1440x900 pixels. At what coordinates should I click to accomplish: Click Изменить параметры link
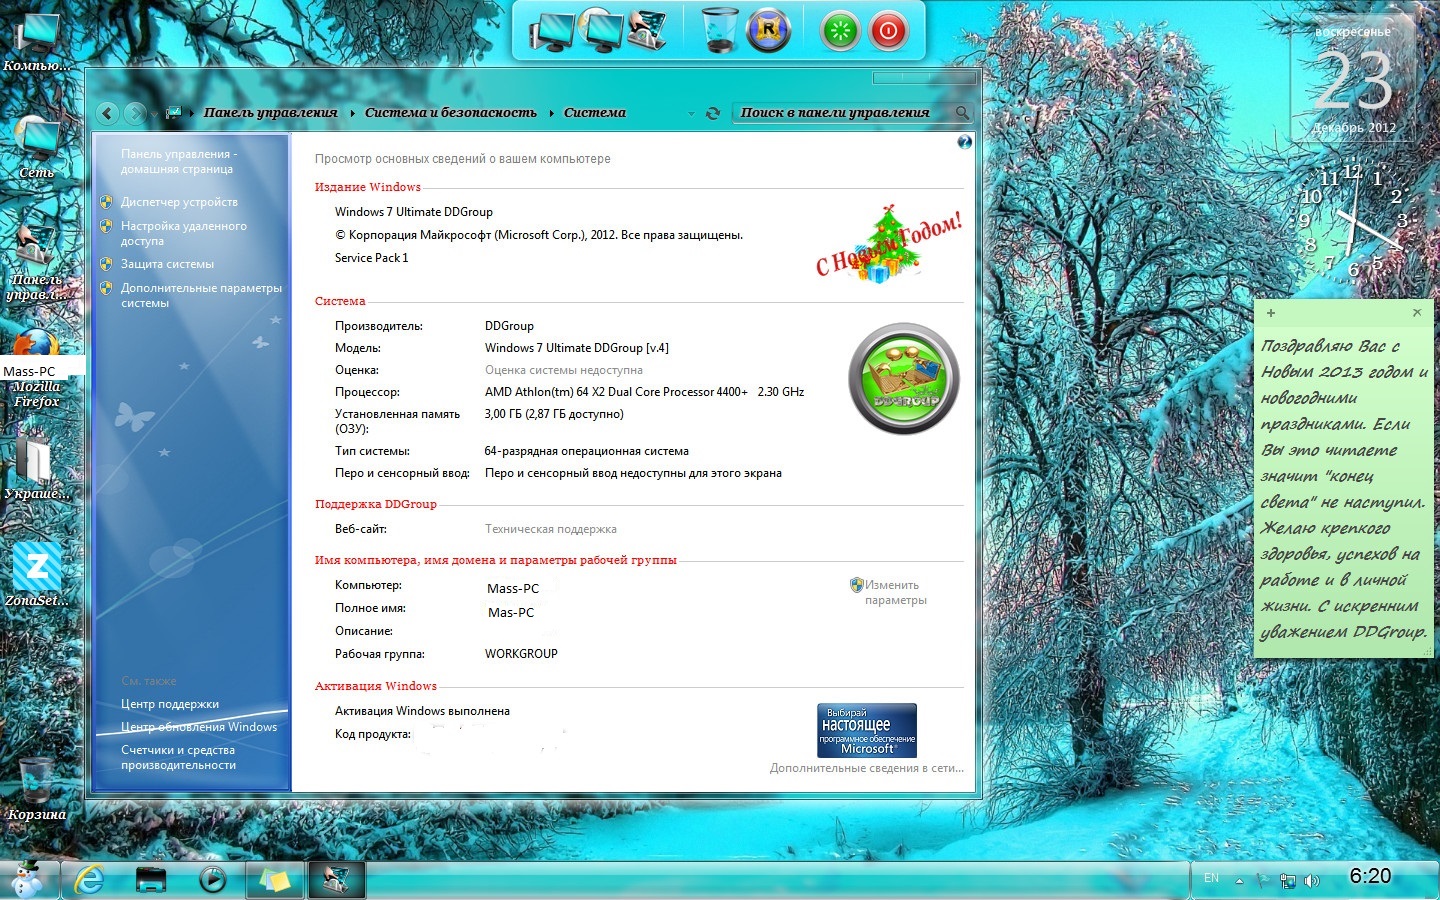(895, 593)
